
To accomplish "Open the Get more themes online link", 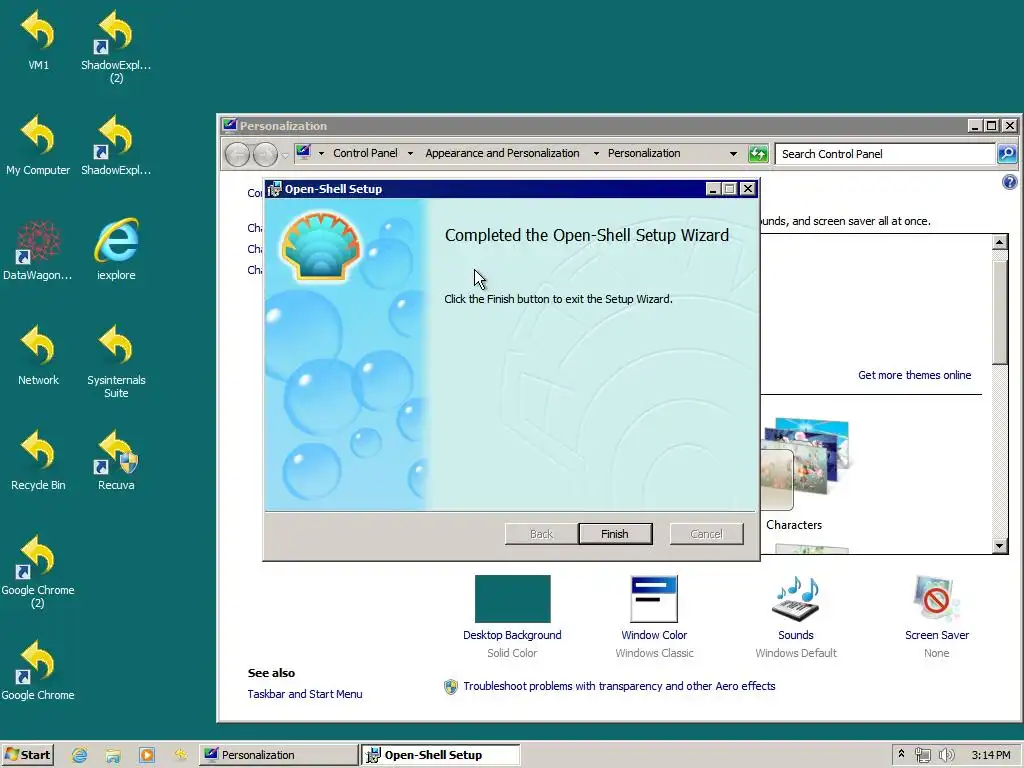I will tap(914, 375).
